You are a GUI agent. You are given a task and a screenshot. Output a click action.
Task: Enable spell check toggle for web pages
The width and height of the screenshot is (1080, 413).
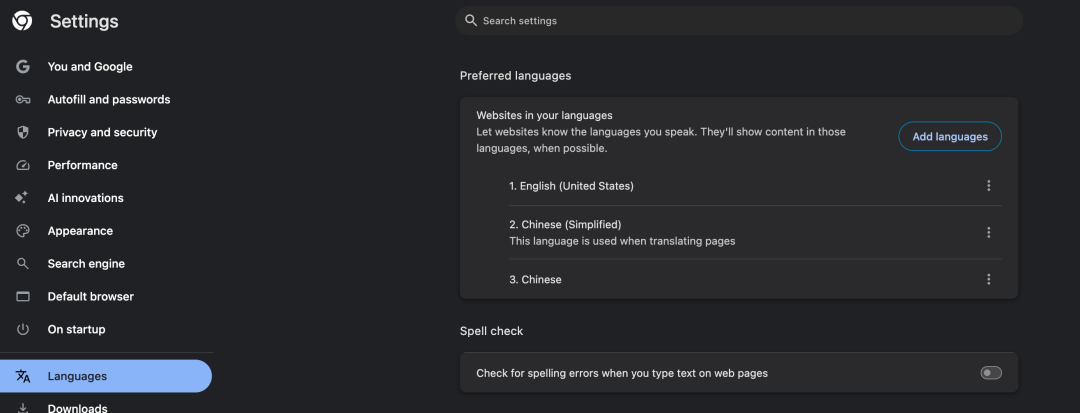990,373
